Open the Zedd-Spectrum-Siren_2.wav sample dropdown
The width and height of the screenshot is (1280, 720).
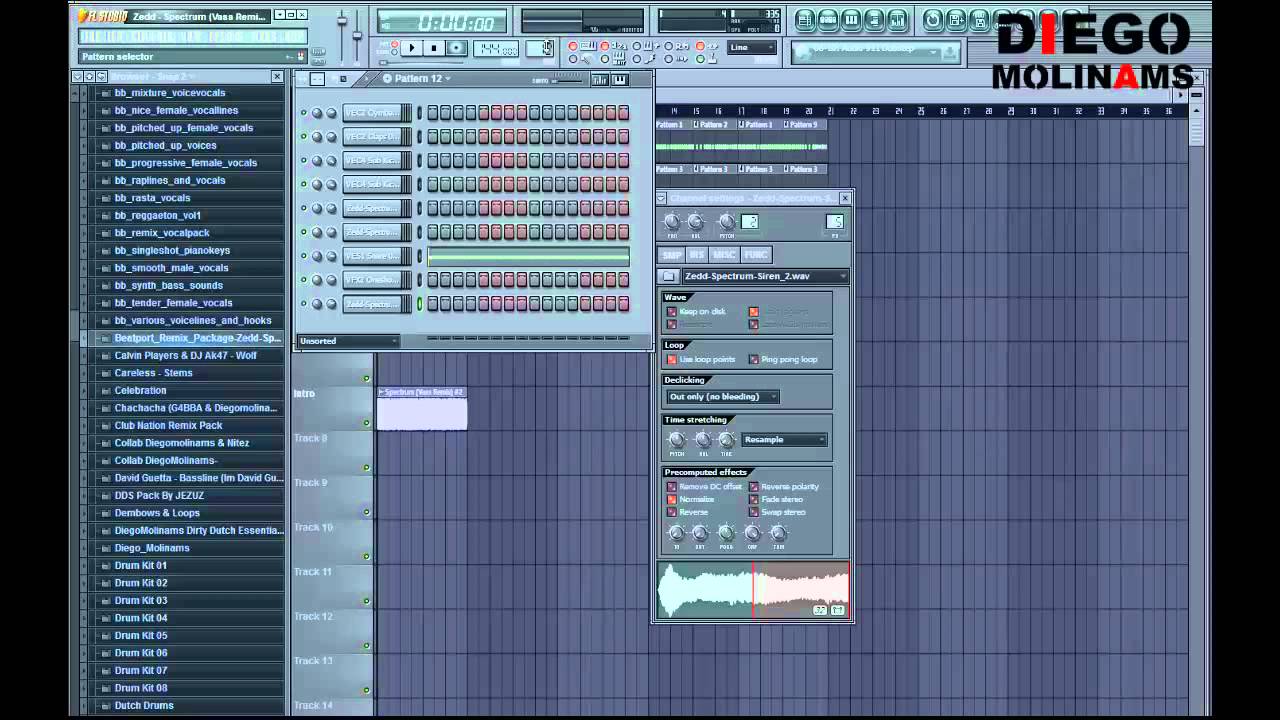tap(765, 276)
